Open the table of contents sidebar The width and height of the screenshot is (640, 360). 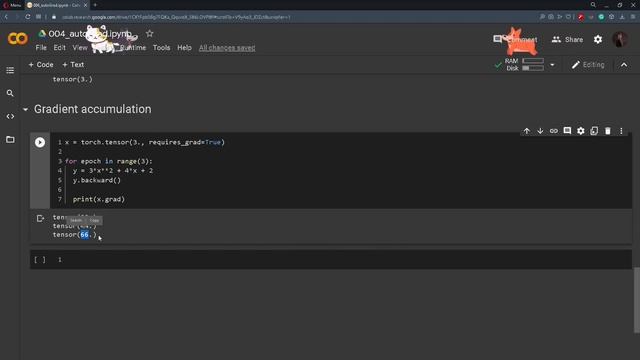10,70
